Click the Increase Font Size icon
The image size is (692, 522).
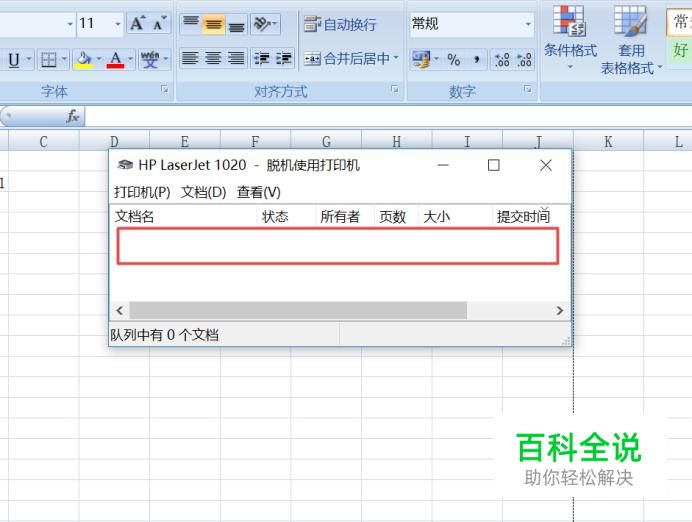[x=137, y=23]
